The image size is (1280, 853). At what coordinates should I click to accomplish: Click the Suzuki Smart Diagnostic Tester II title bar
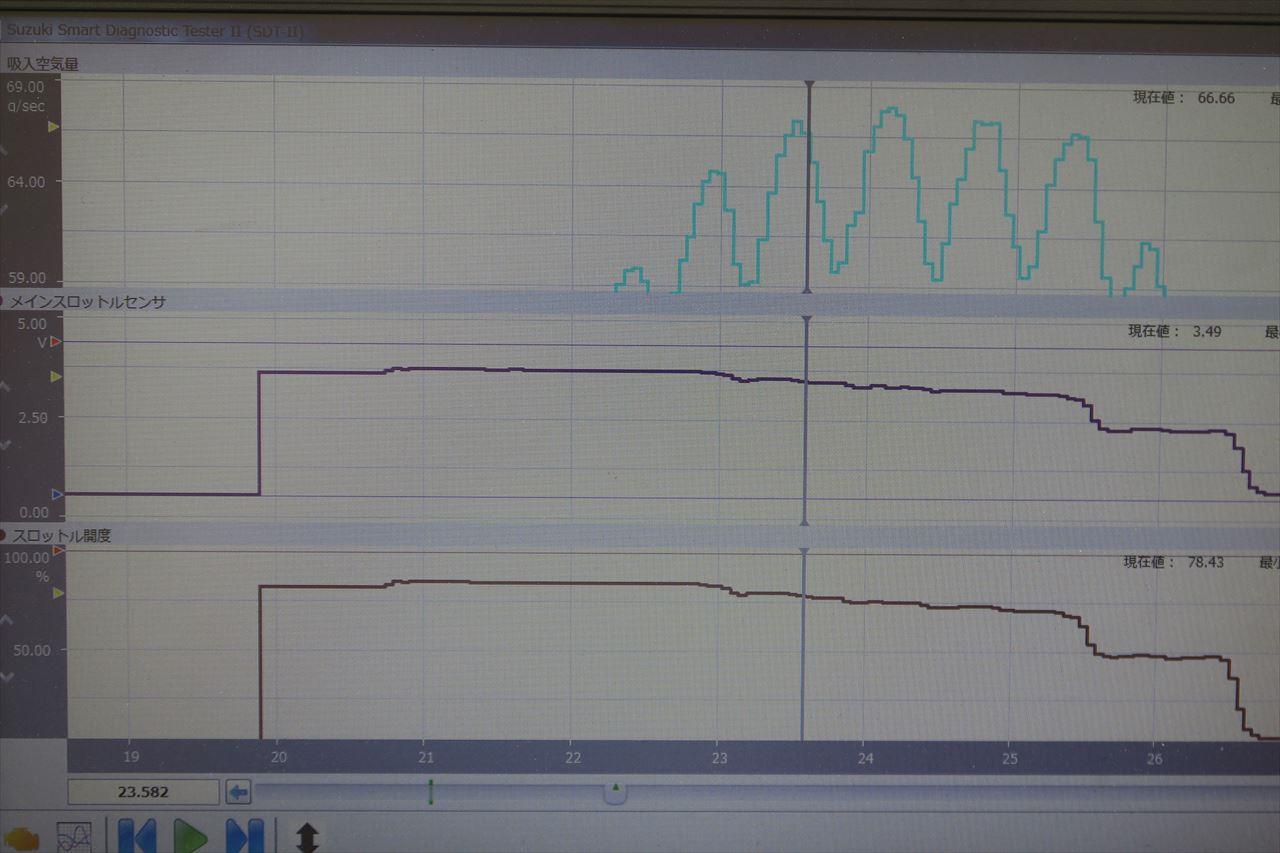click(x=640, y=31)
